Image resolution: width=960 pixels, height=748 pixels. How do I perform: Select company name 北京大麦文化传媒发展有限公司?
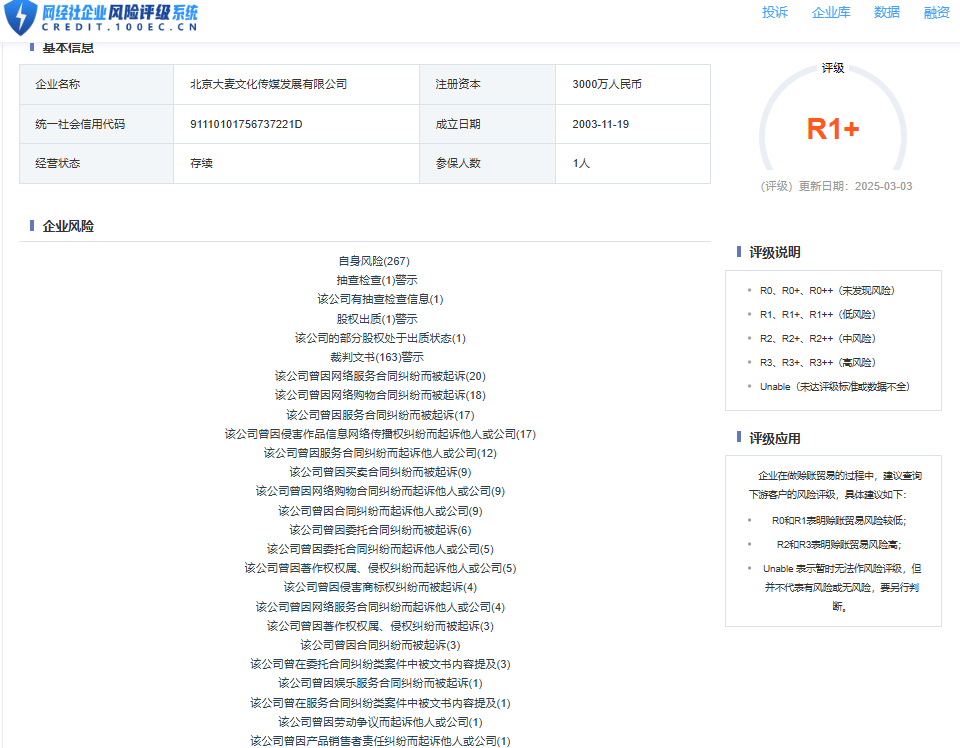coord(268,84)
